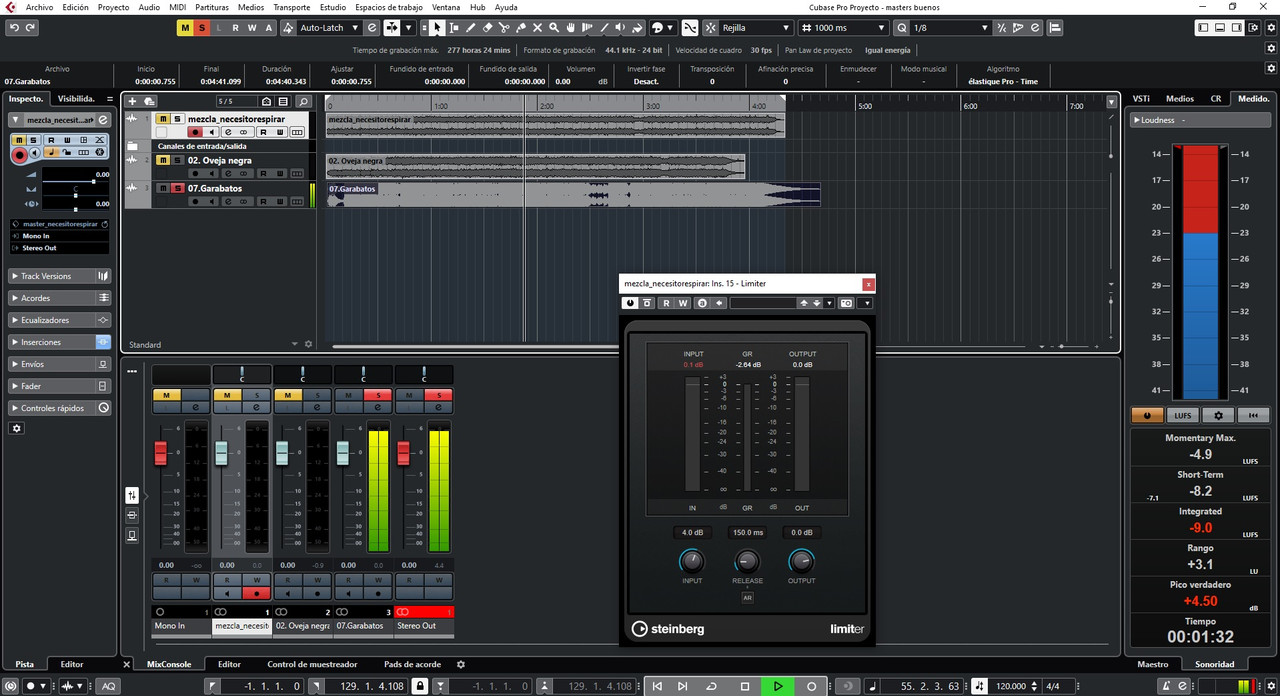The height and width of the screenshot is (696, 1280).
Task: Toggle Limiter bypass button
Action: [x=647, y=303]
